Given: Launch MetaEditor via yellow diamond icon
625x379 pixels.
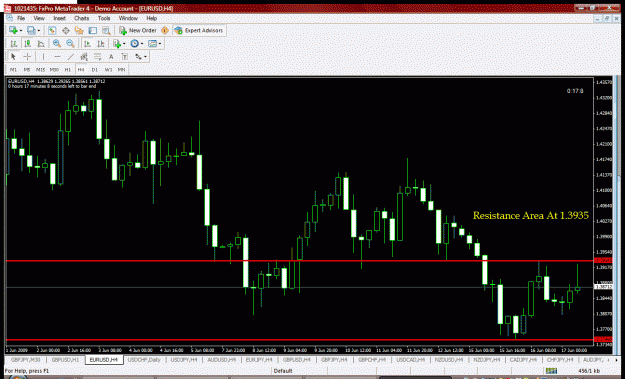Looking at the screenshot, I should point(165,30).
